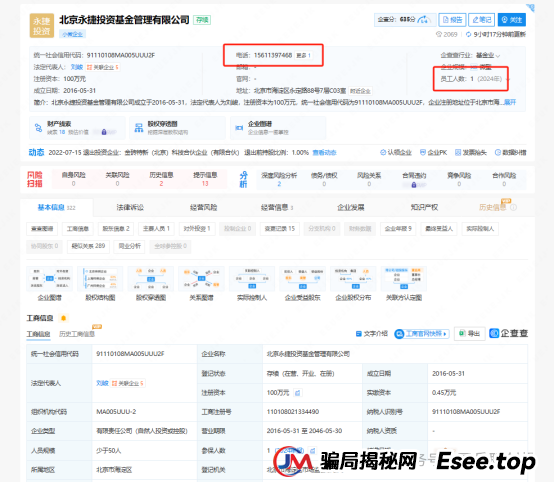Select the 主要人员 1 chip
Image resolution: width=554 pixels, height=482 pixels.
click(x=156, y=229)
